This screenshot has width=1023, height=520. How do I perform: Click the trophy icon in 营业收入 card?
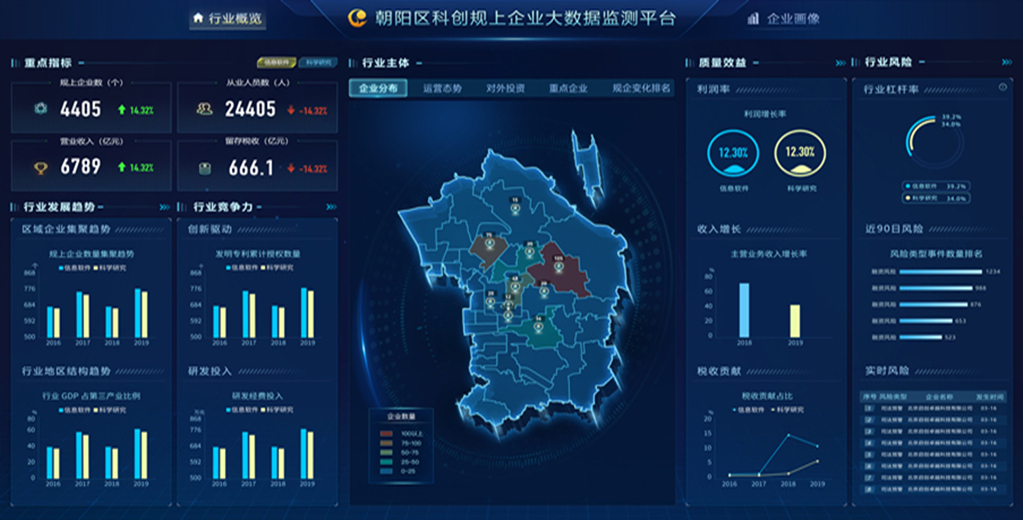point(39,167)
